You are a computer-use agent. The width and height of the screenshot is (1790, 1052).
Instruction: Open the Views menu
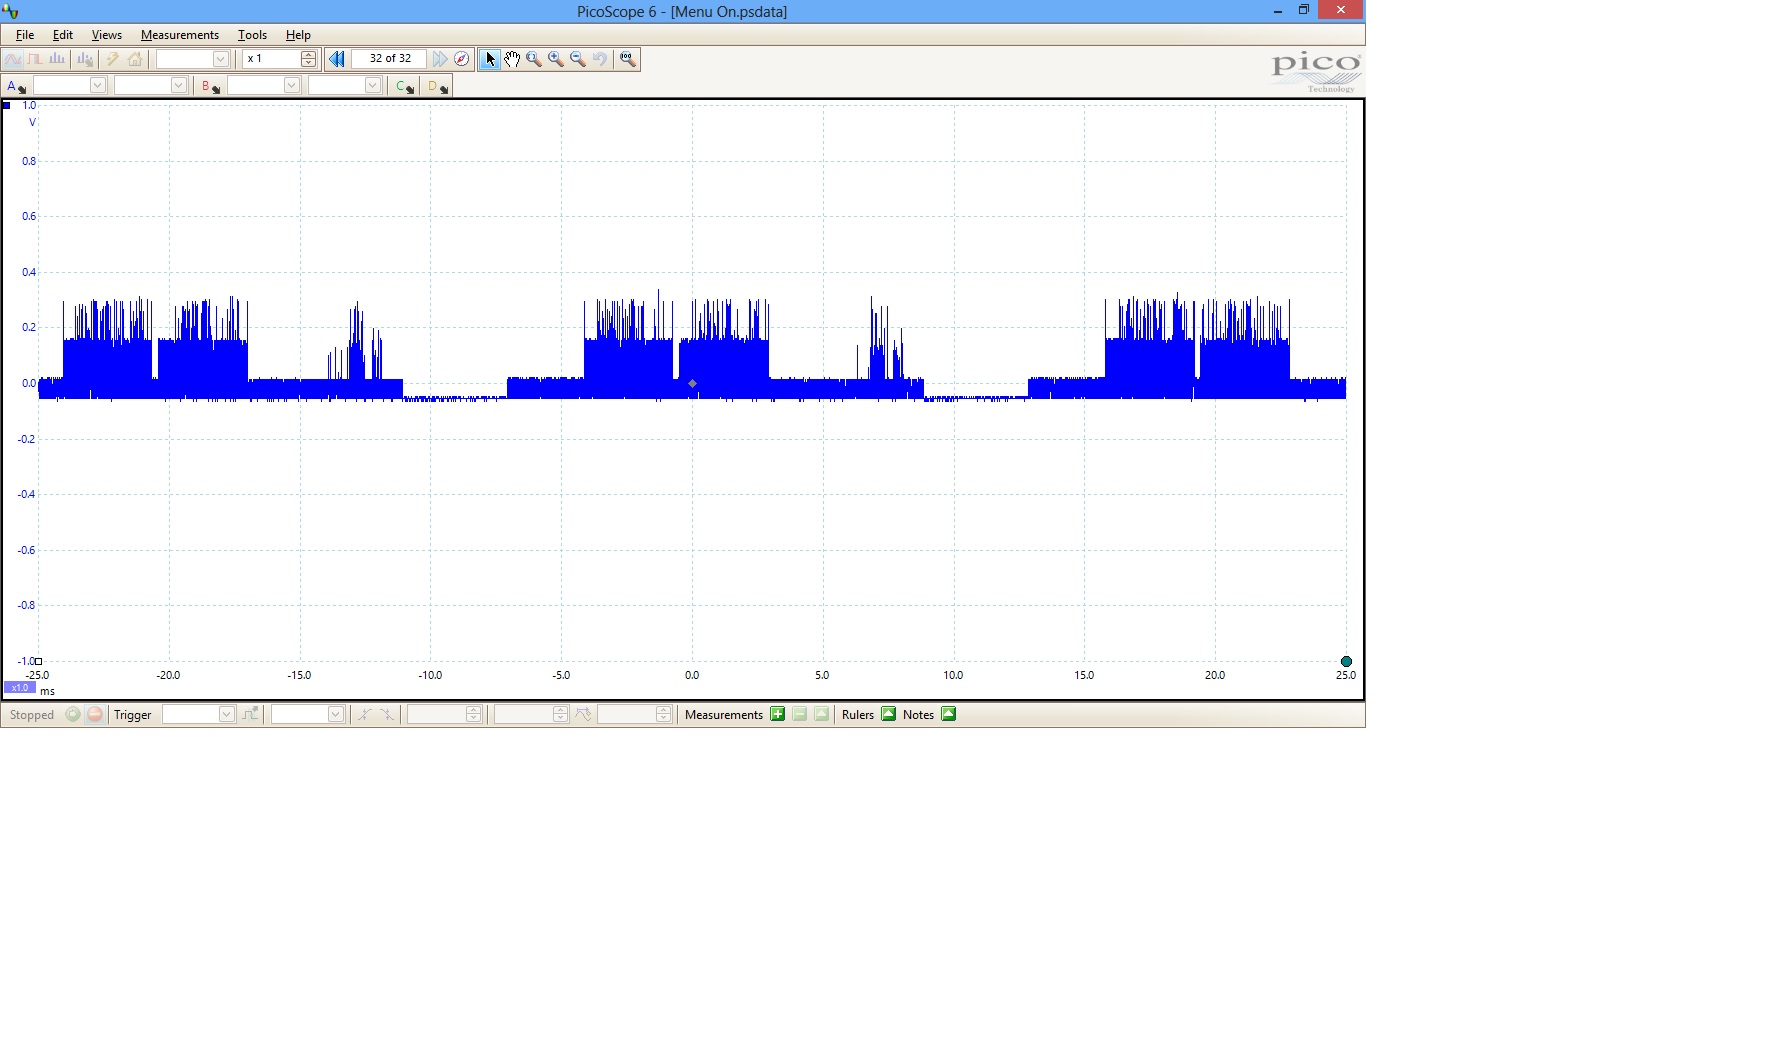(107, 35)
